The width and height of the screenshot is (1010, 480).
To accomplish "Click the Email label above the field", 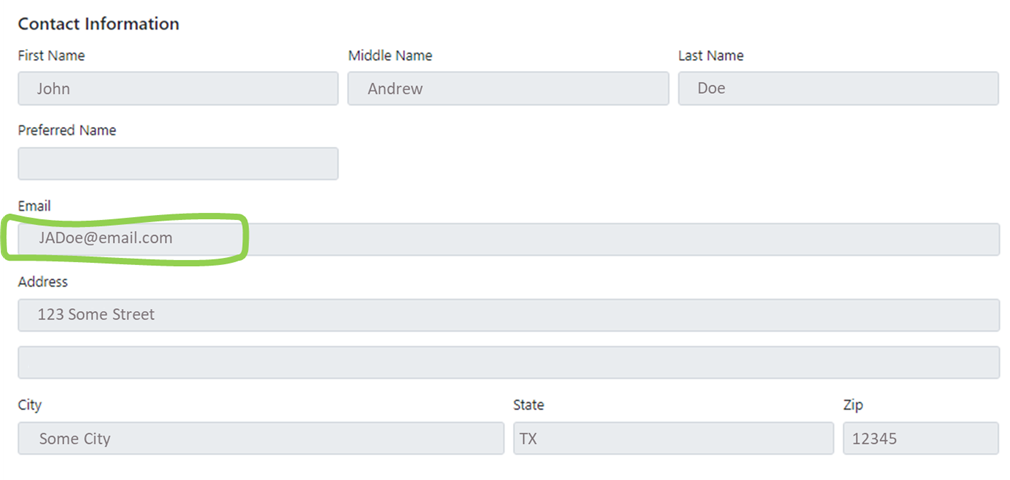I will pos(34,206).
